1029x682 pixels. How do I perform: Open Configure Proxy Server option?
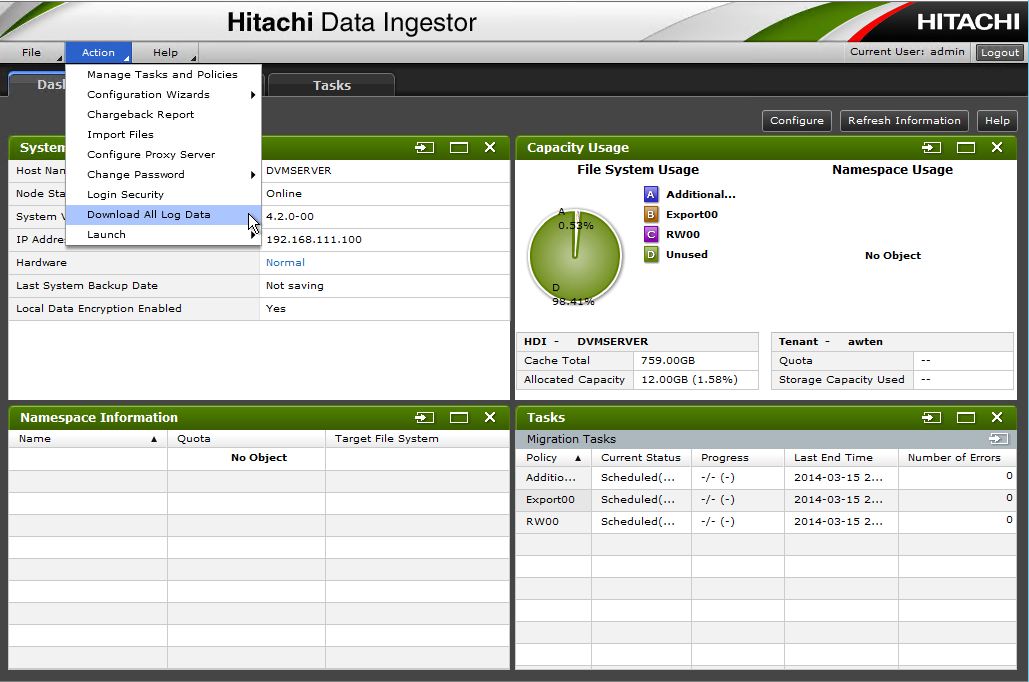coord(163,155)
